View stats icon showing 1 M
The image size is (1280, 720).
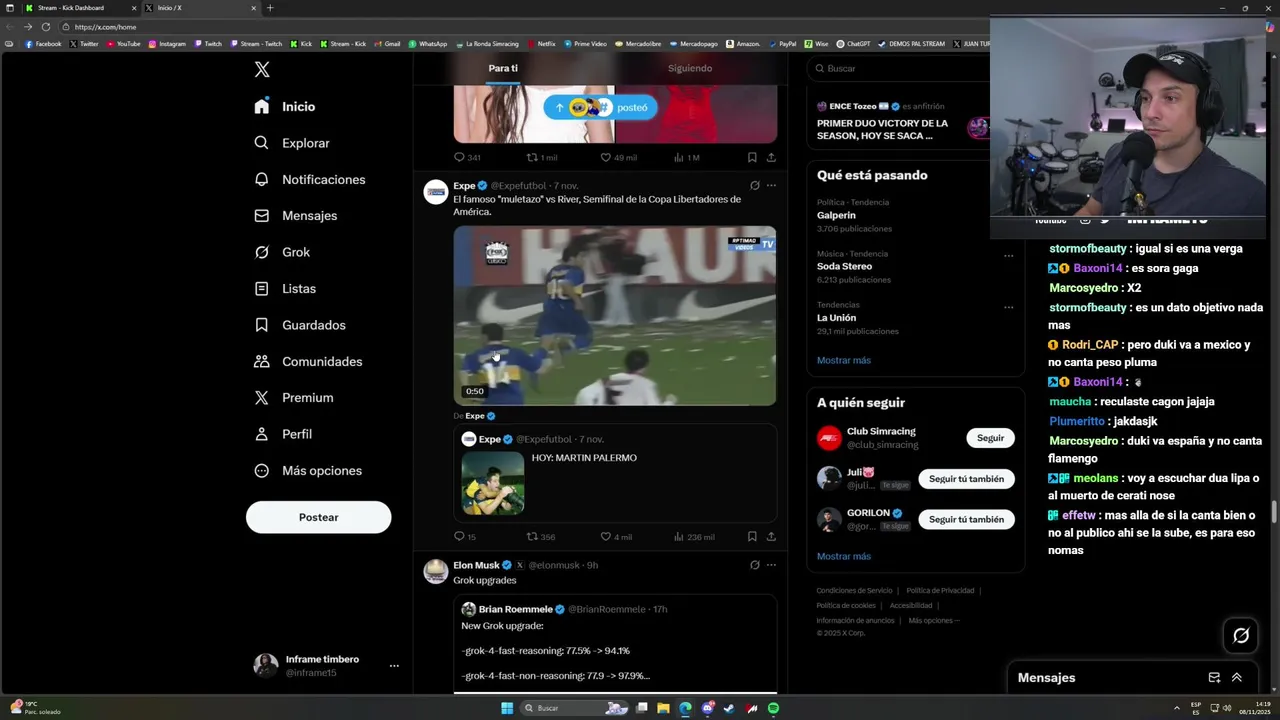click(x=679, y=157)
